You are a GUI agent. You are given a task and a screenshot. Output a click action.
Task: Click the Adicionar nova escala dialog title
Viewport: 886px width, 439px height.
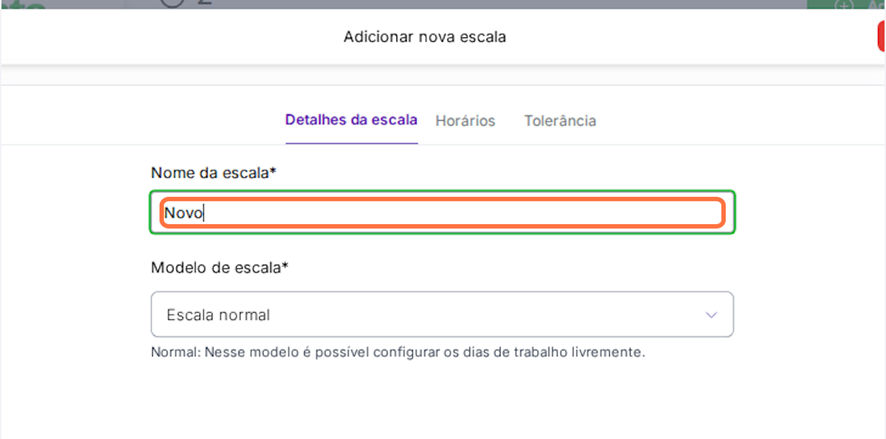425,37
